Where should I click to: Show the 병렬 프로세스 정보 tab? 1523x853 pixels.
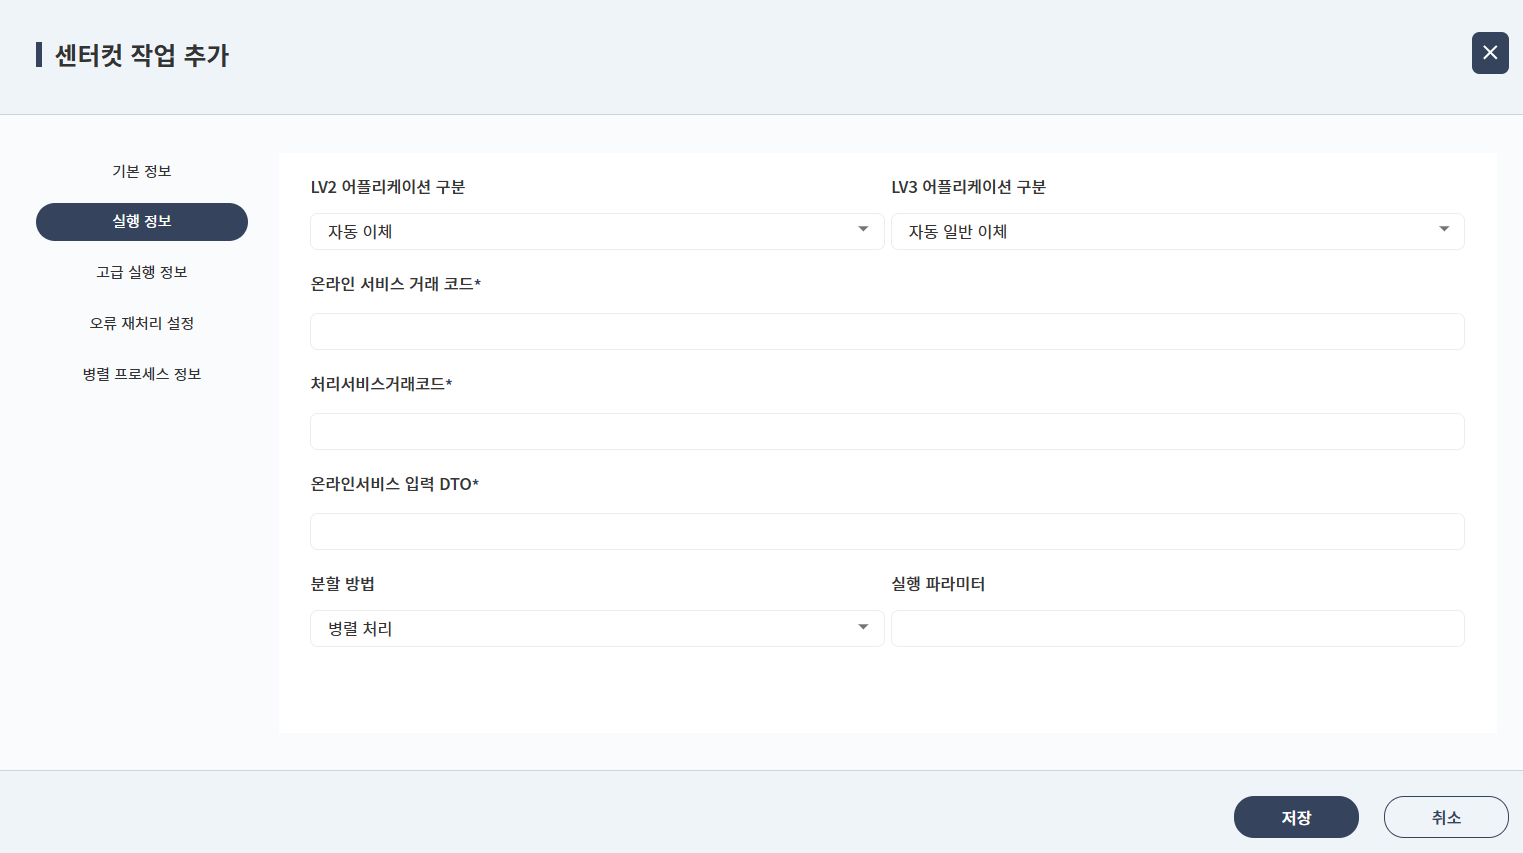[142, 374]
